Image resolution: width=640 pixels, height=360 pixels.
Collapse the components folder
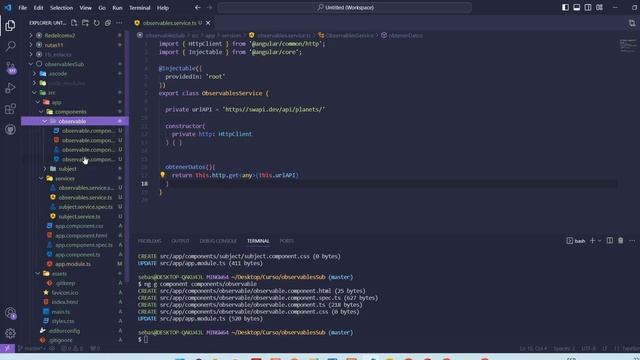pyautogui.click(x=41, y=111)
